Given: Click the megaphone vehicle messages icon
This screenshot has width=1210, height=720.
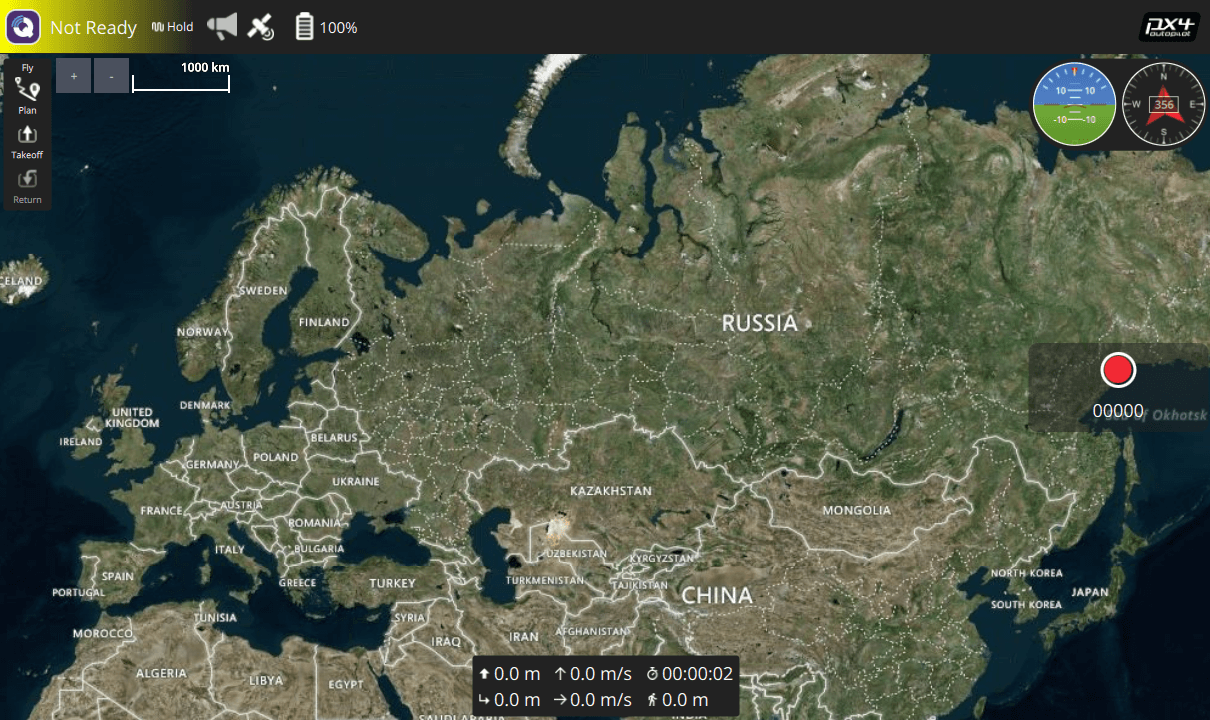Looking at the screenshot, I should (x=222, y=27).
